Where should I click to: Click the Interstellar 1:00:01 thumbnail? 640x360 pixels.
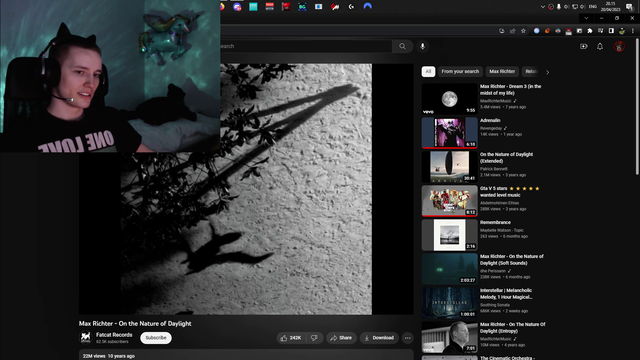(449, 303)
